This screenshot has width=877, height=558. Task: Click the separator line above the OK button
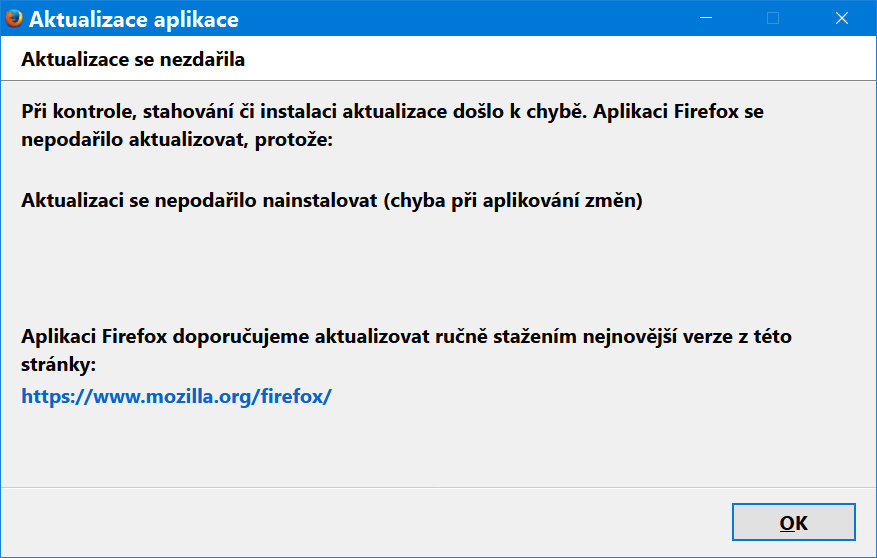[438, 487]
